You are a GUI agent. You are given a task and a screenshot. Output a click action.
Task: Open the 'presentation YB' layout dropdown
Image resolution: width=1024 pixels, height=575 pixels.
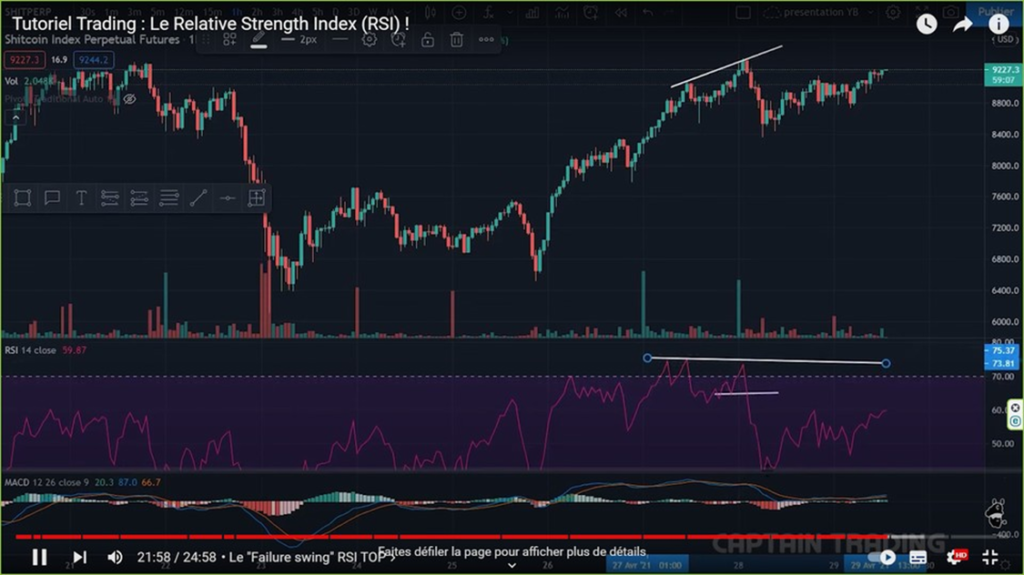click(x=819, y=12)
